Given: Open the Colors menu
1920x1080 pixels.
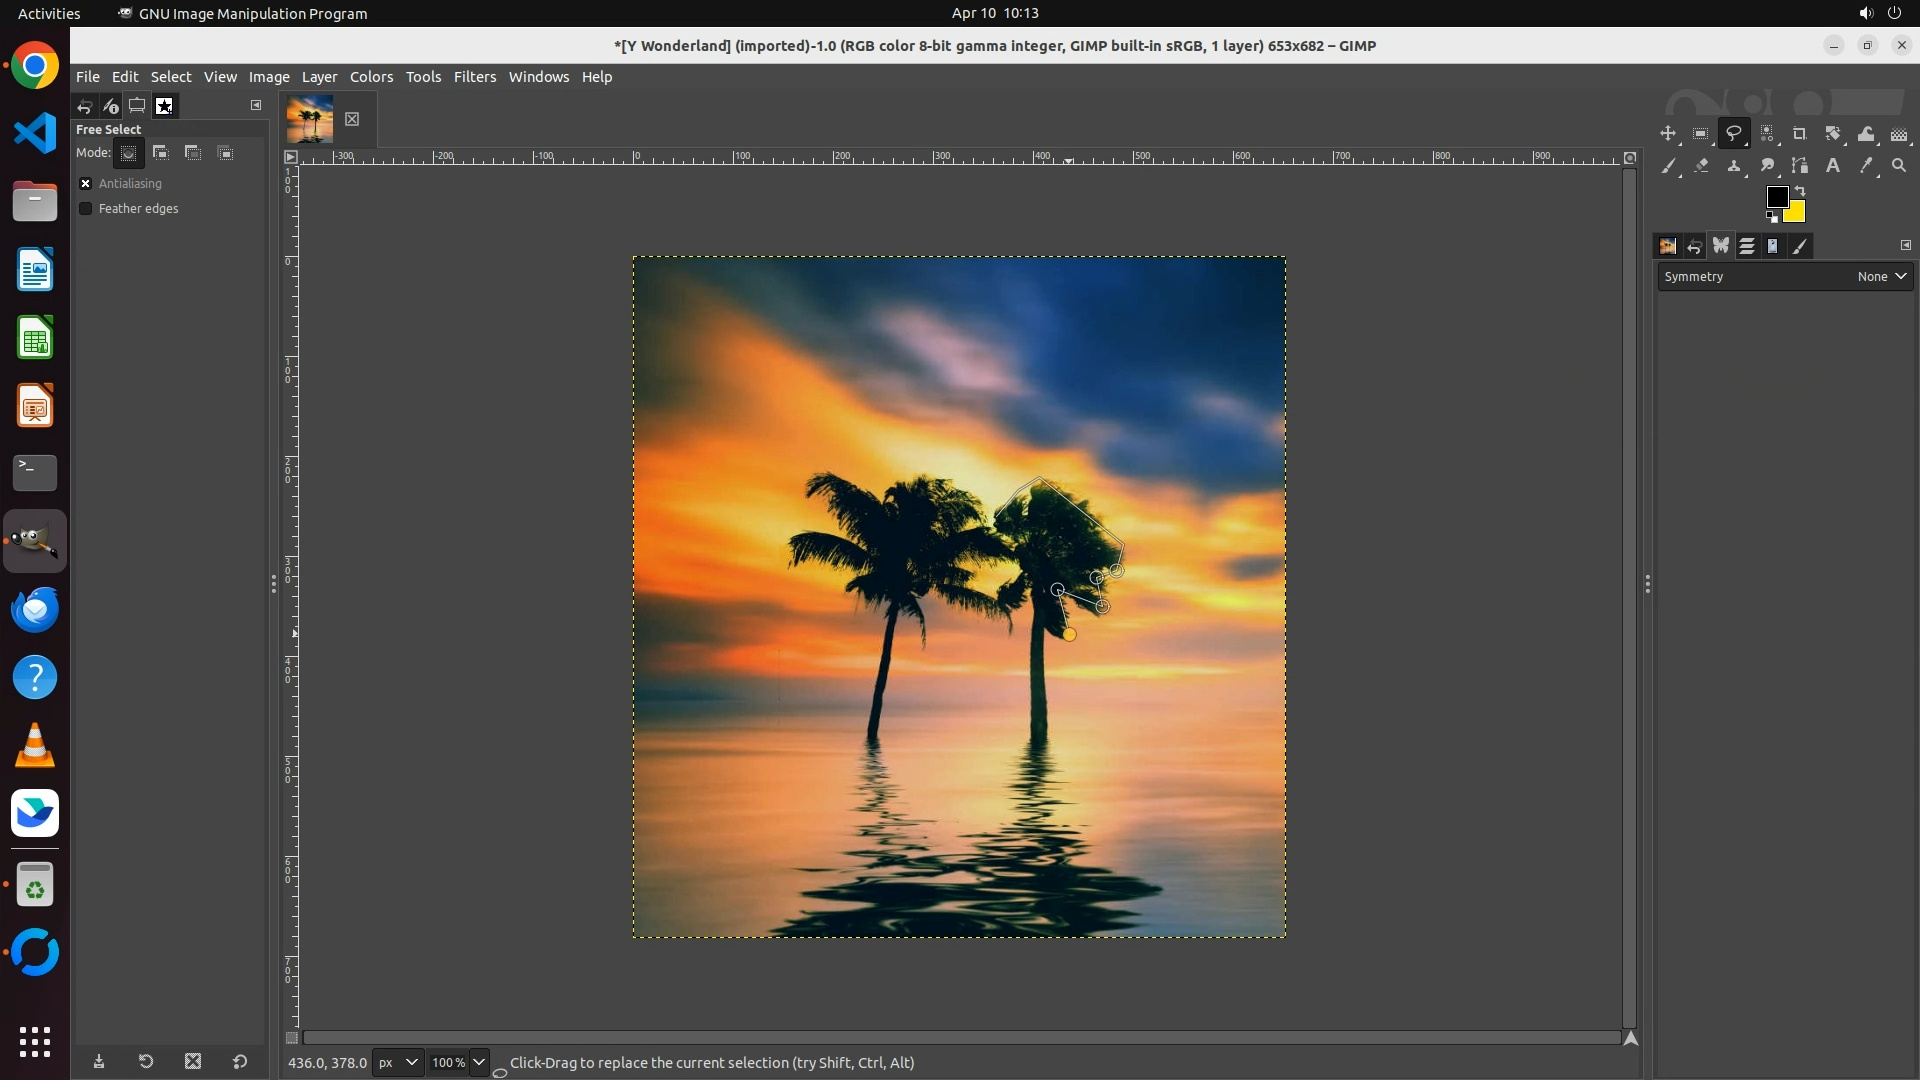Looking at the screenshot, I should coord(371,77).
